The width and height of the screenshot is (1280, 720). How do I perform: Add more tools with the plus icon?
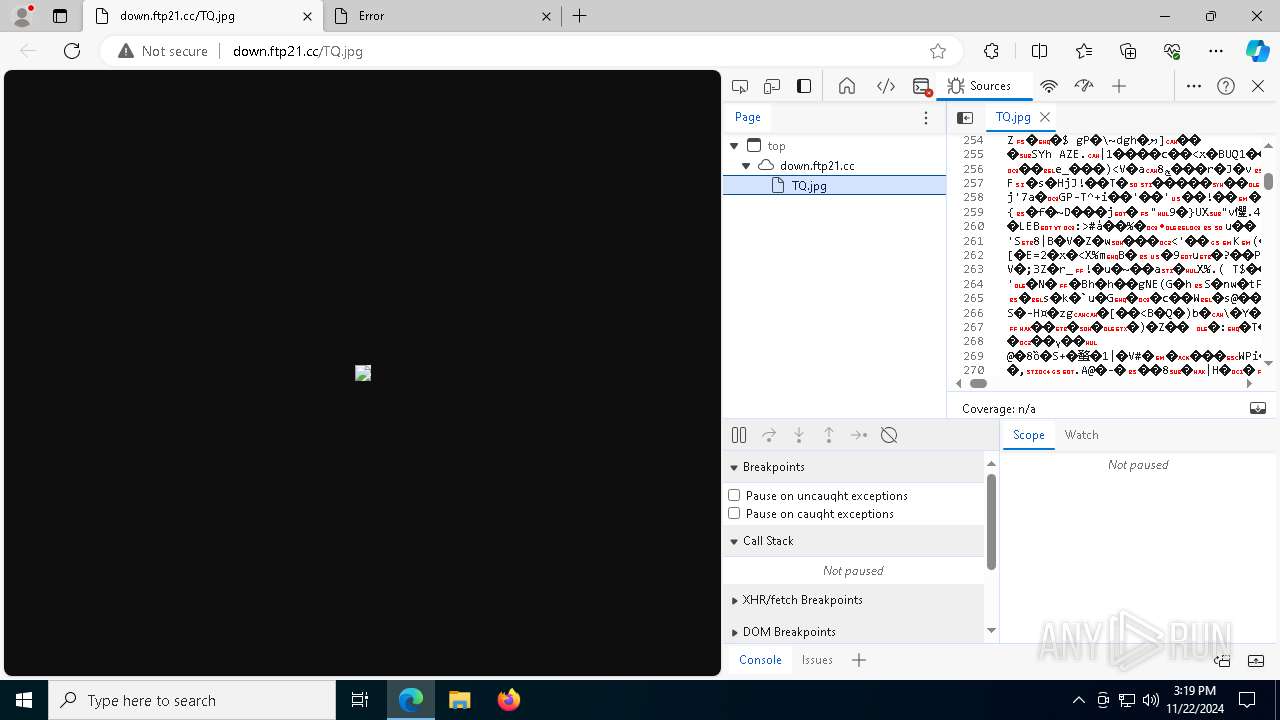(1119, 86)
